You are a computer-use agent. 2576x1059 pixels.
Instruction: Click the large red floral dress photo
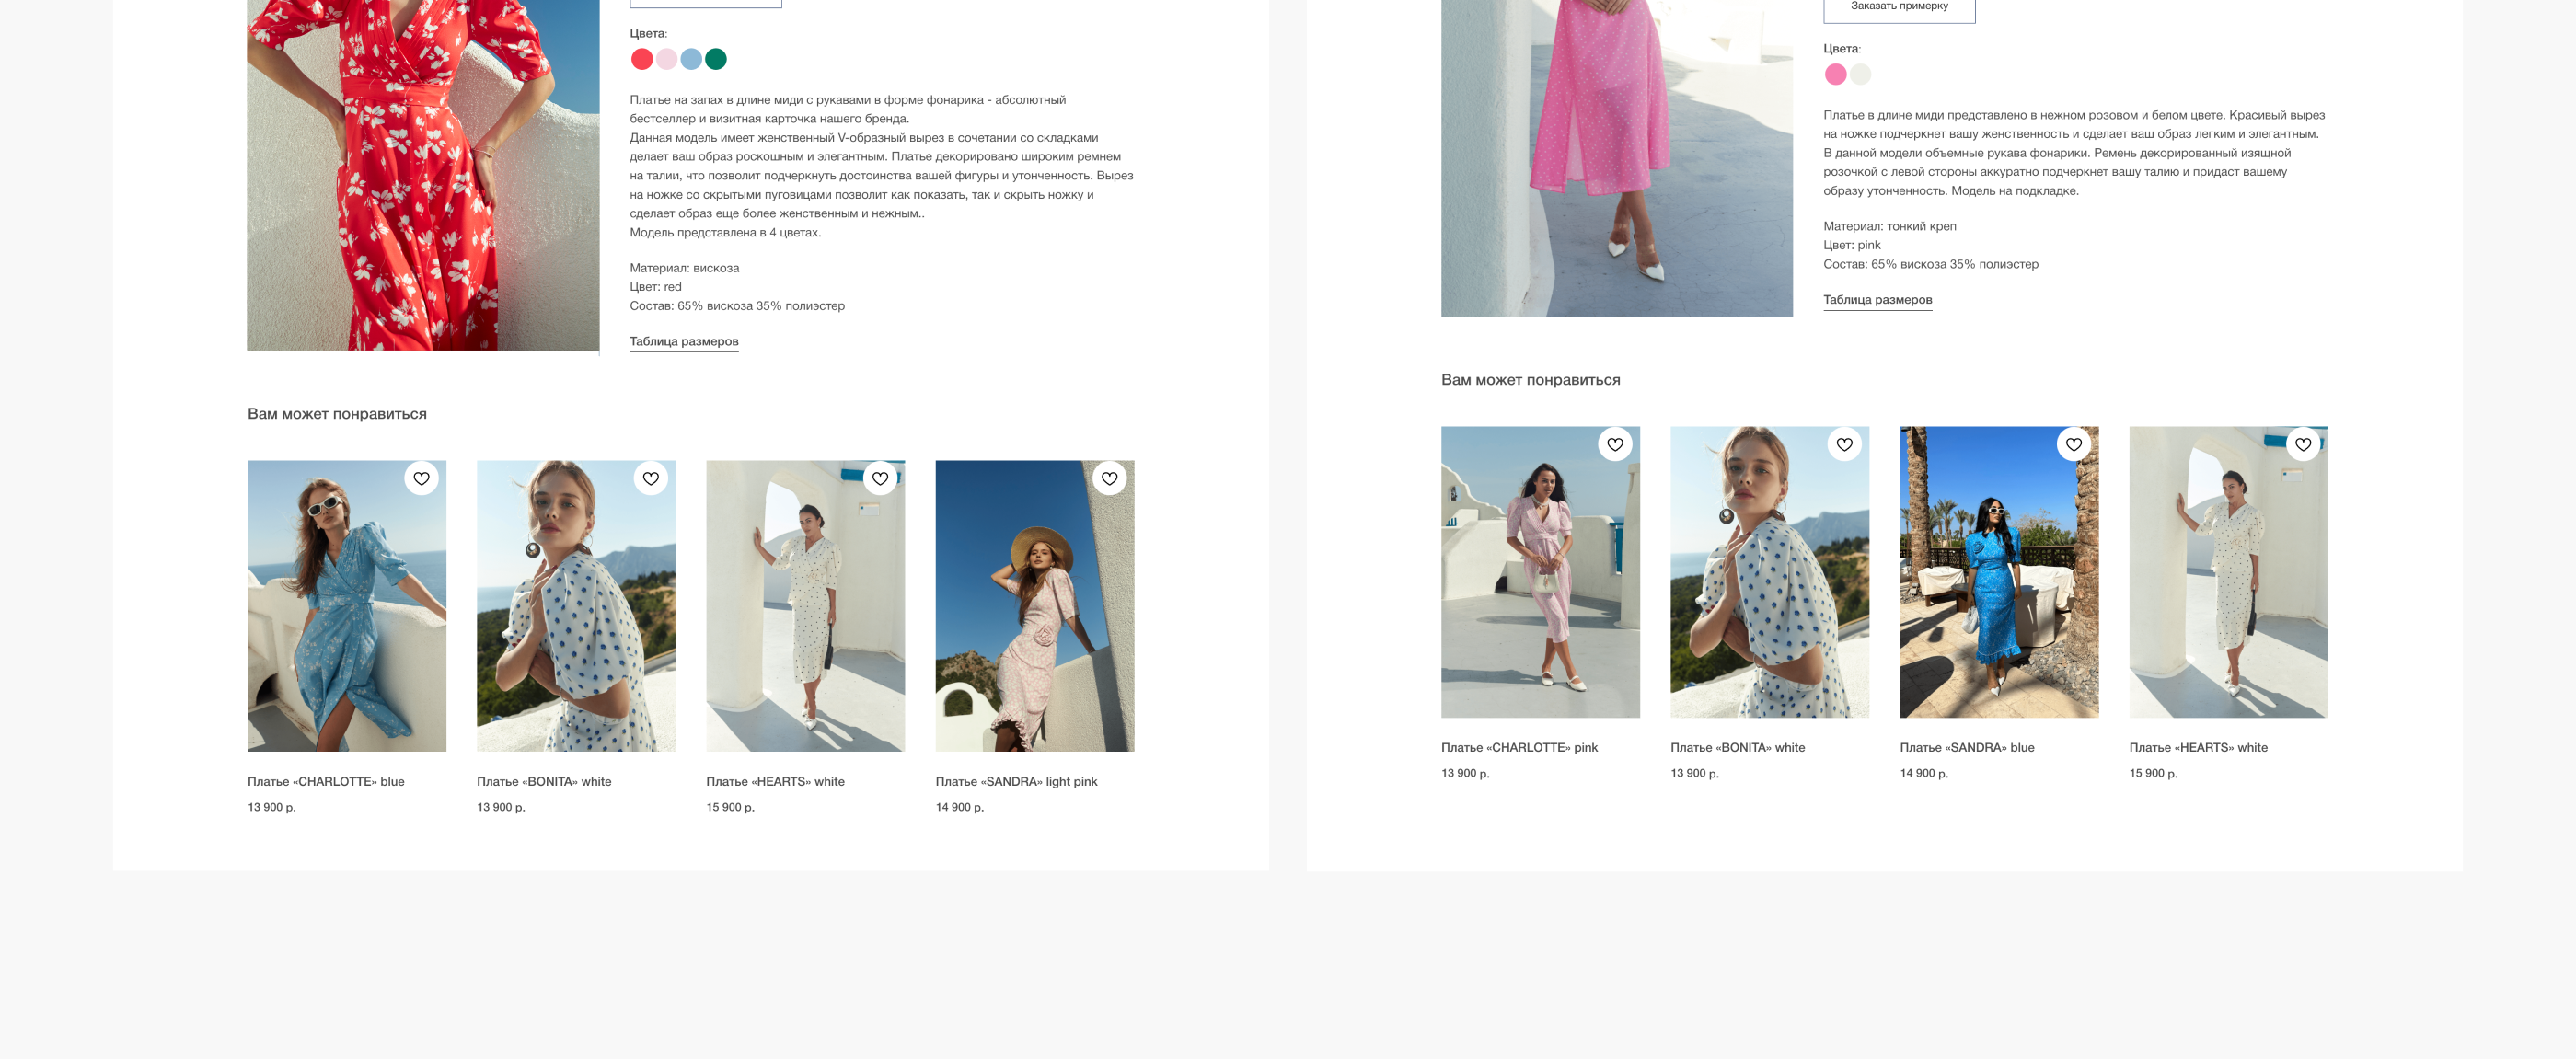[423, 175]
